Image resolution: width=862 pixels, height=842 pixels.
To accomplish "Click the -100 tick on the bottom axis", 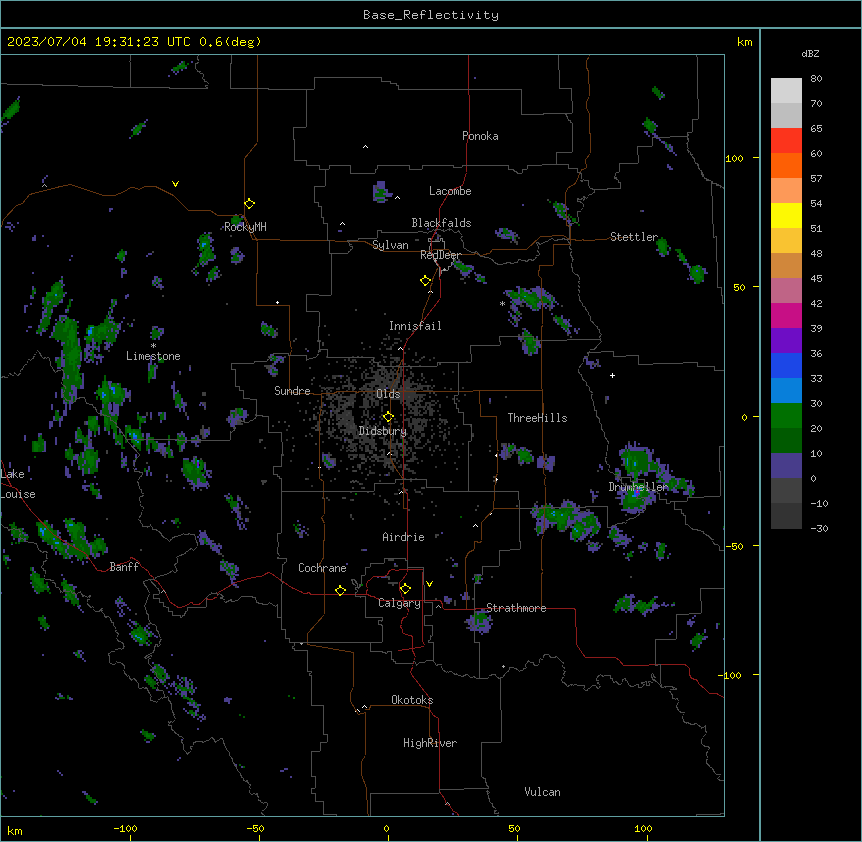I will (125, 828).
